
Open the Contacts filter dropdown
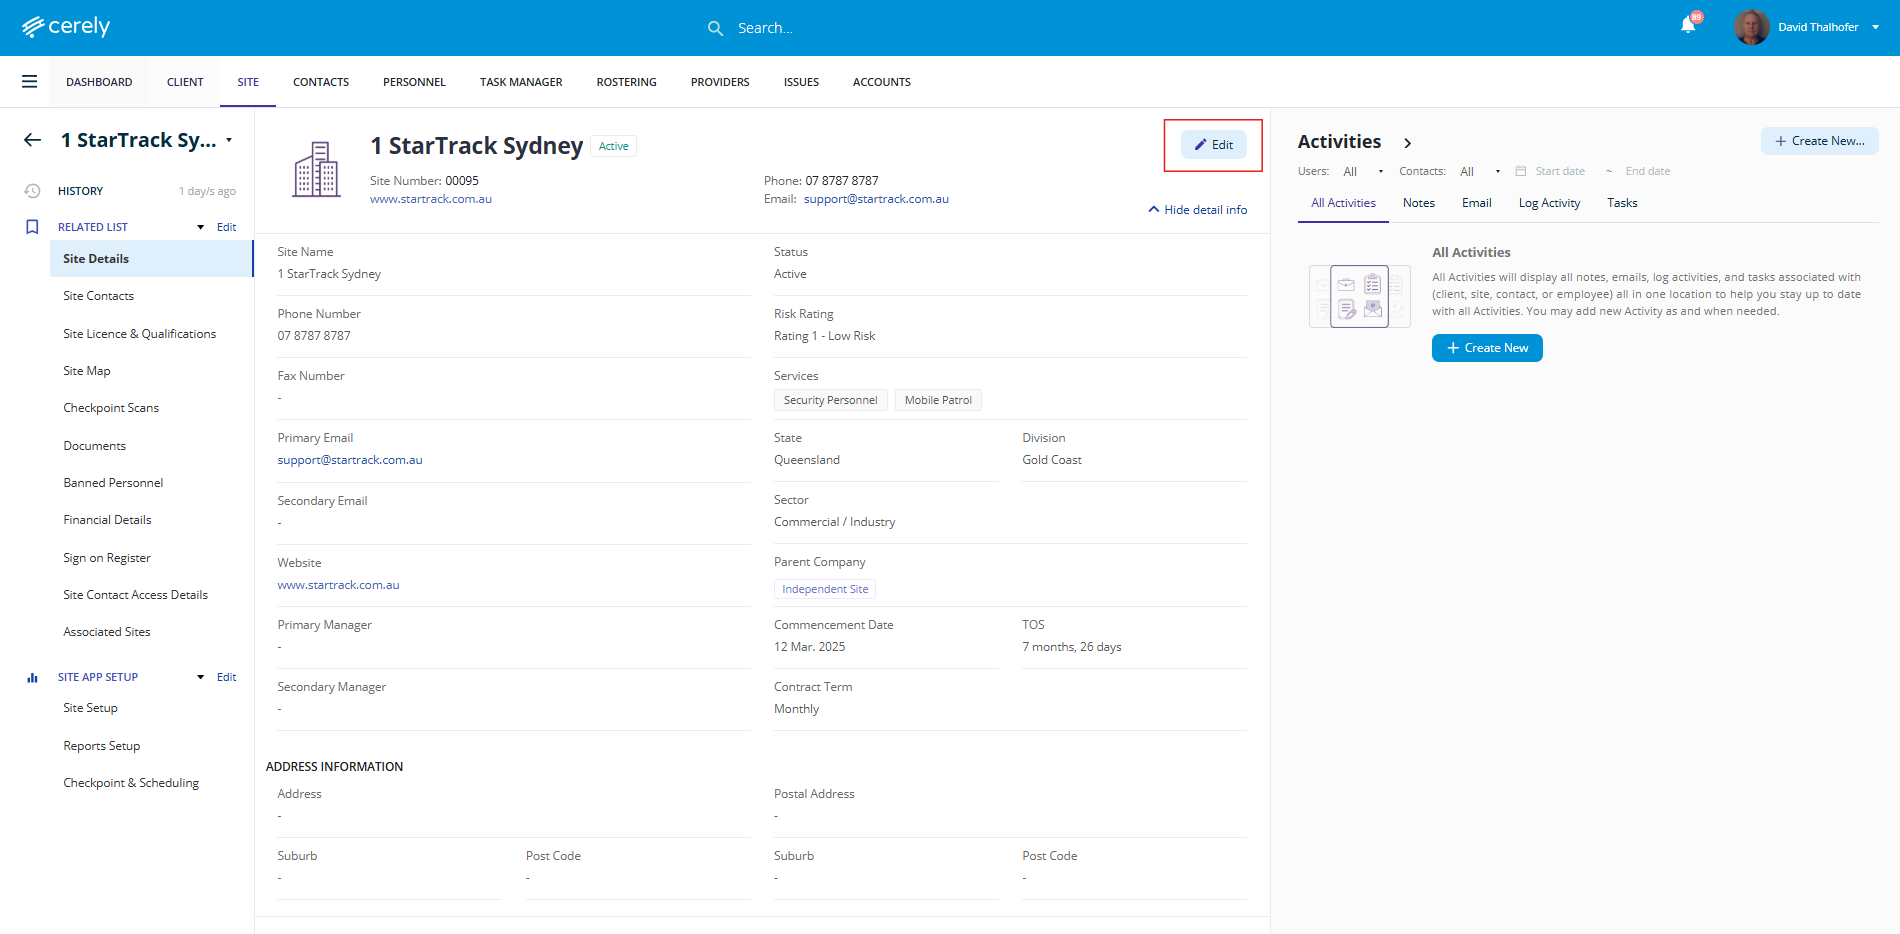coord(1479,172)
